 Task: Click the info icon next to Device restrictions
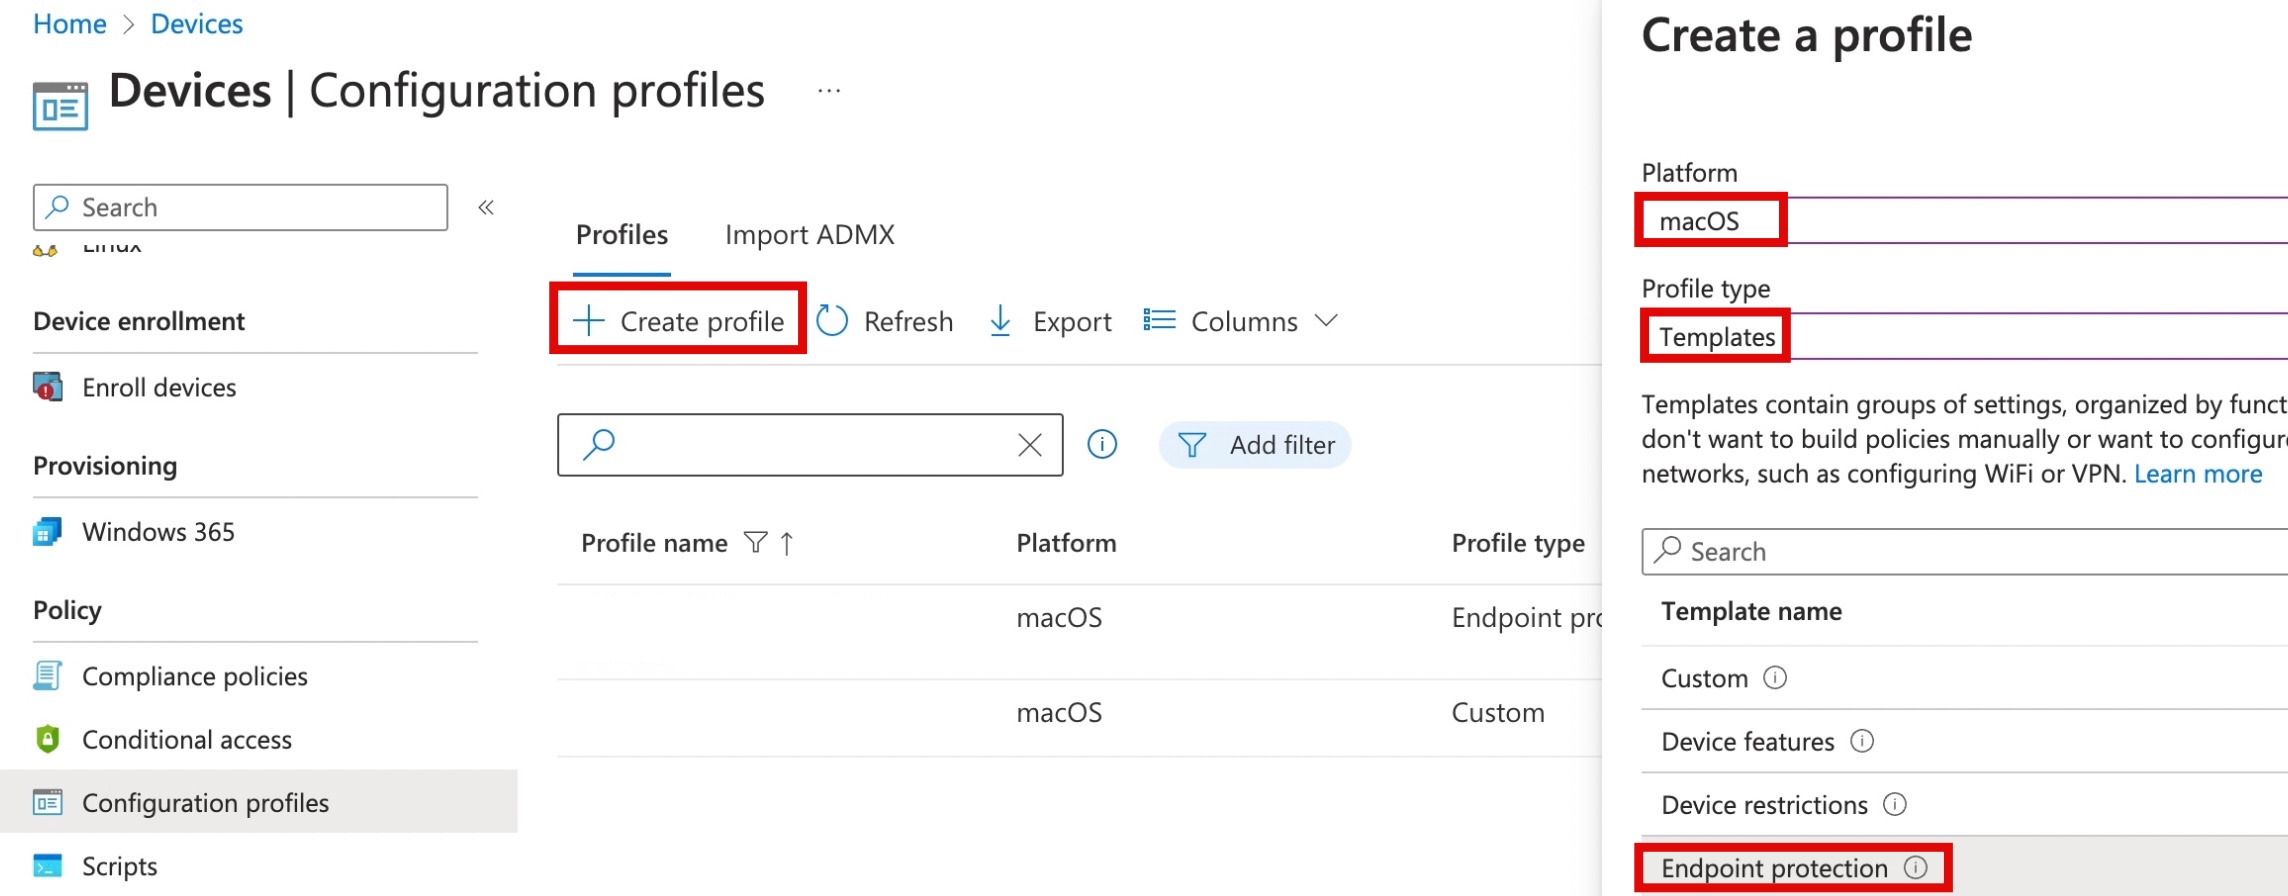[1895, 804]
